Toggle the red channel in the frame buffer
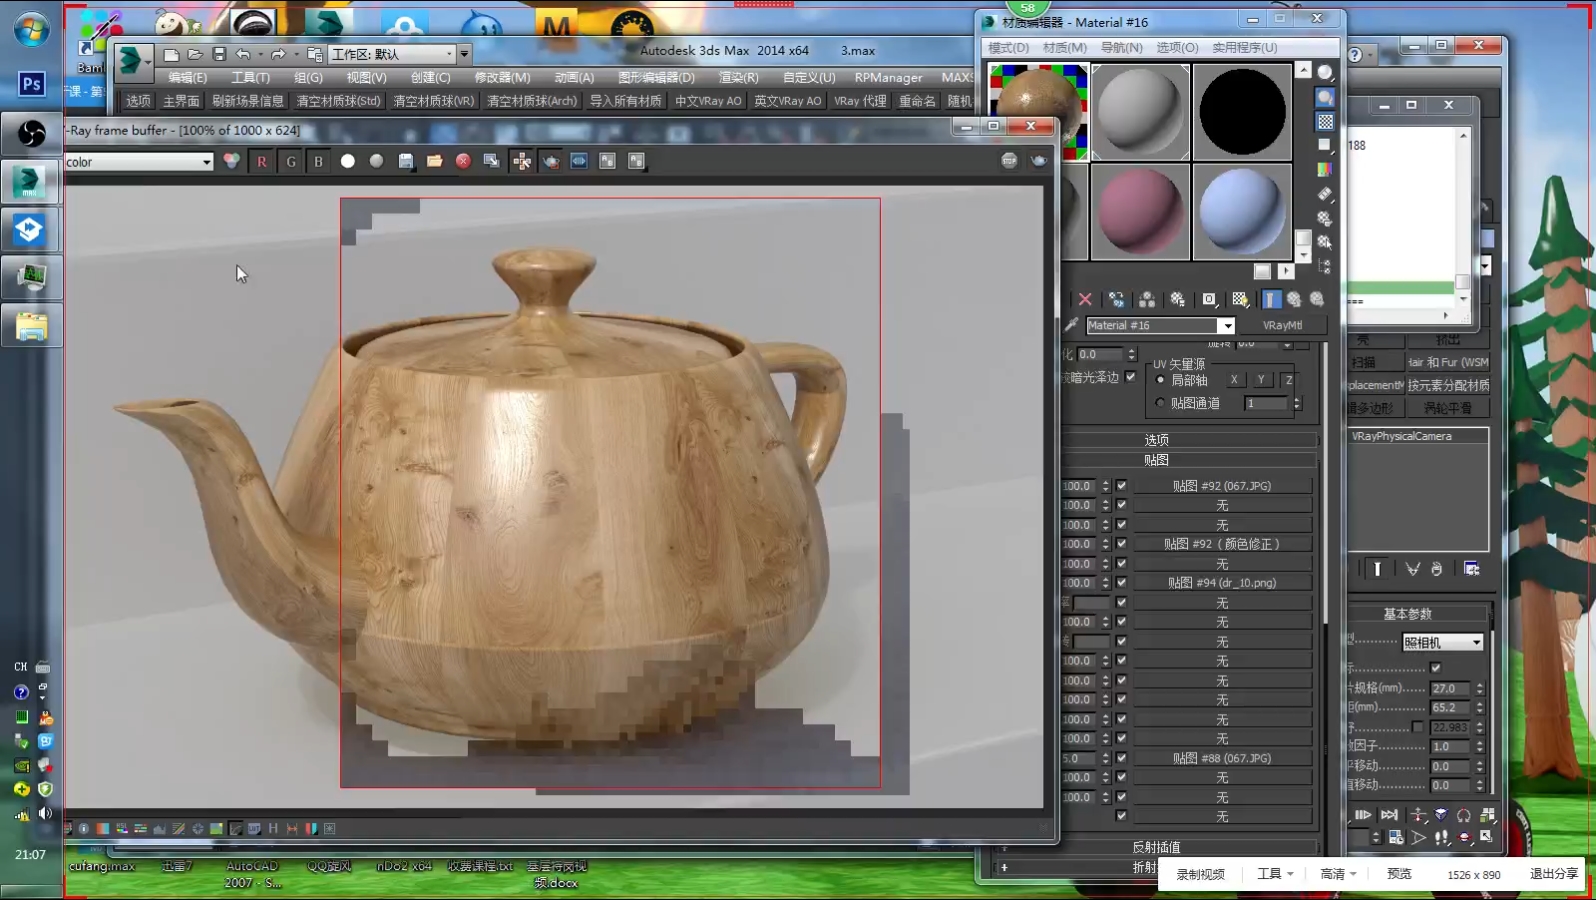 click(x=262, y=161)
